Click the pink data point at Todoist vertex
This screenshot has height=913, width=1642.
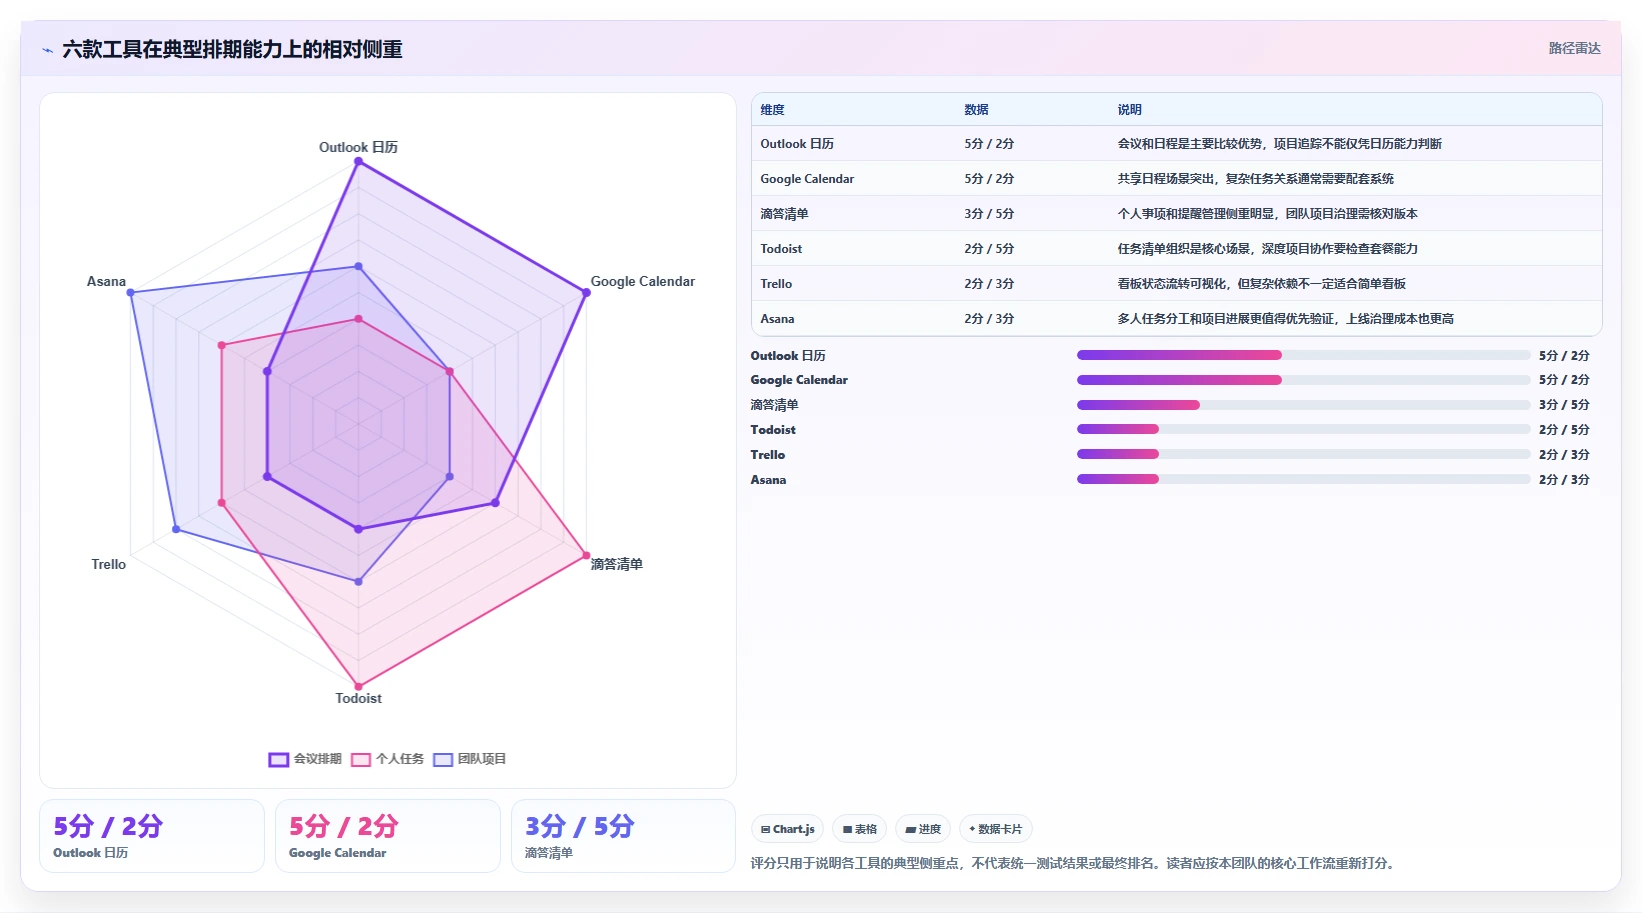(358, 687)
